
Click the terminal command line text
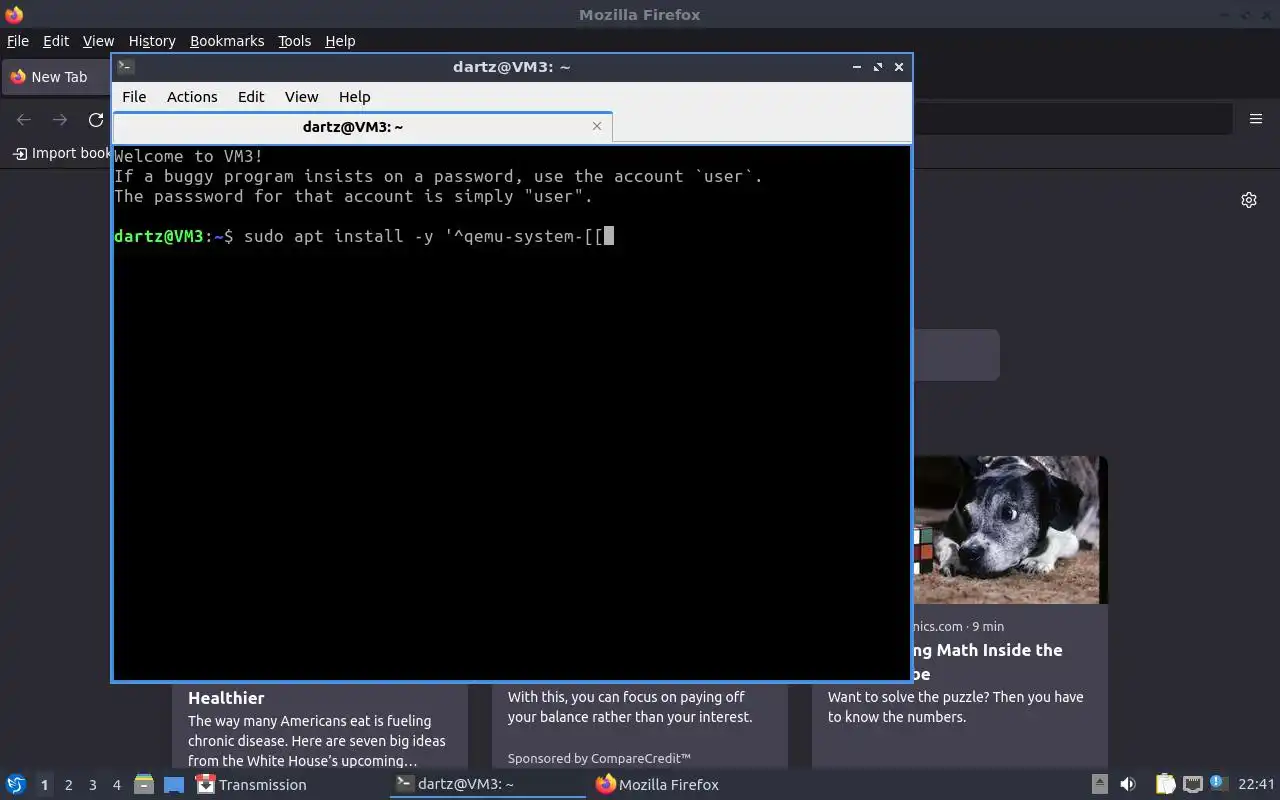click(x=364, y=236)
